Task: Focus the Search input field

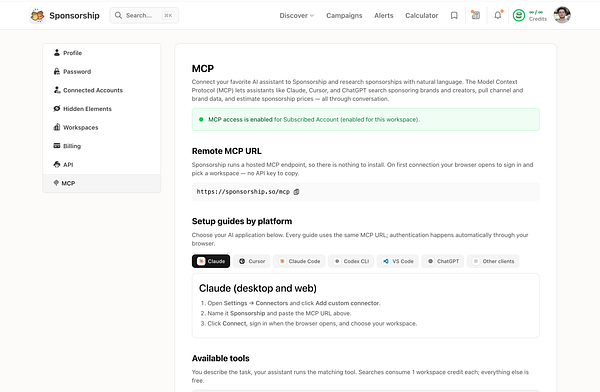Action: [x=144, y=15]
